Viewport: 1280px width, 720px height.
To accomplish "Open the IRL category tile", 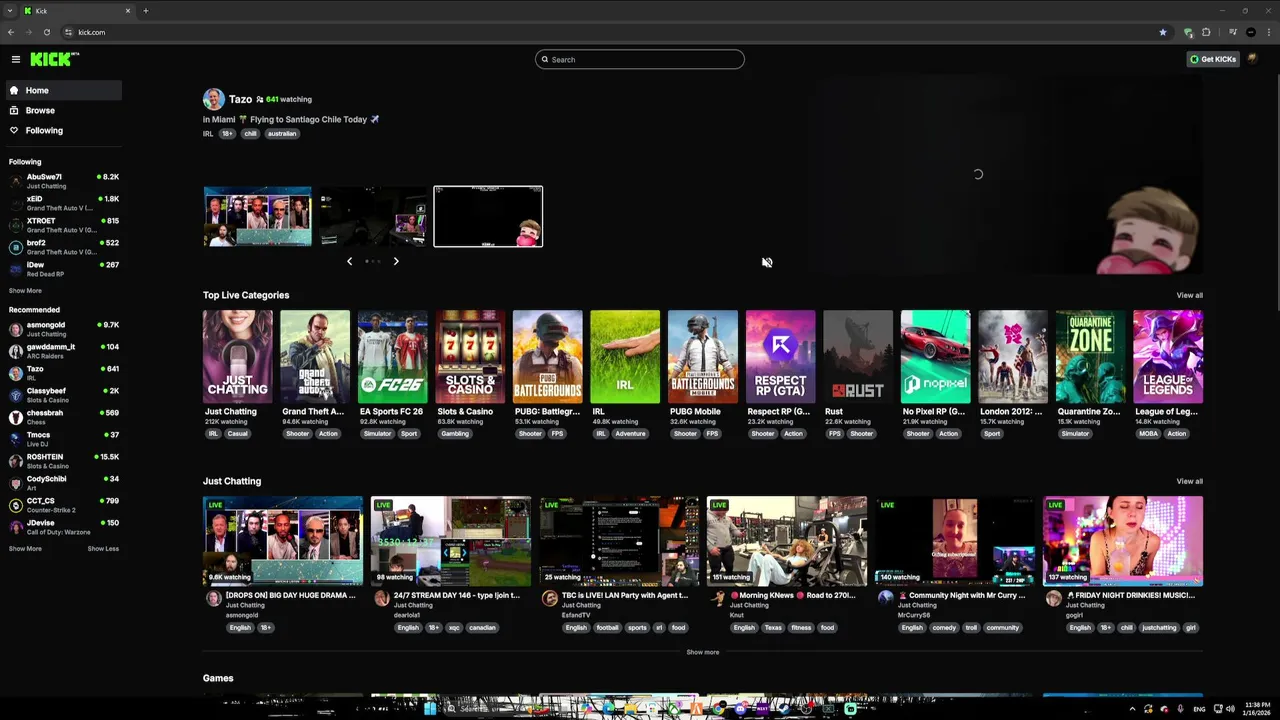I will coord(625,357).
